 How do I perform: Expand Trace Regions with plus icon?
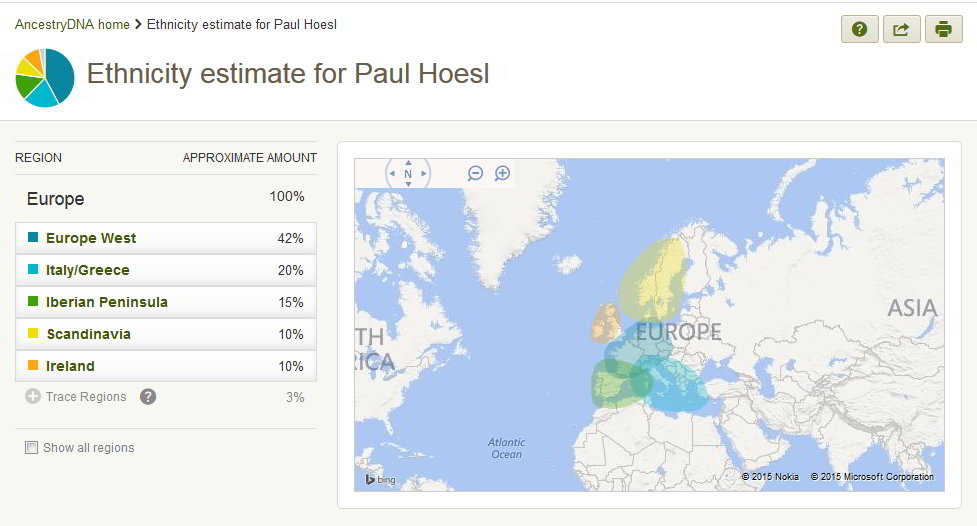click(x=32, y=396)
